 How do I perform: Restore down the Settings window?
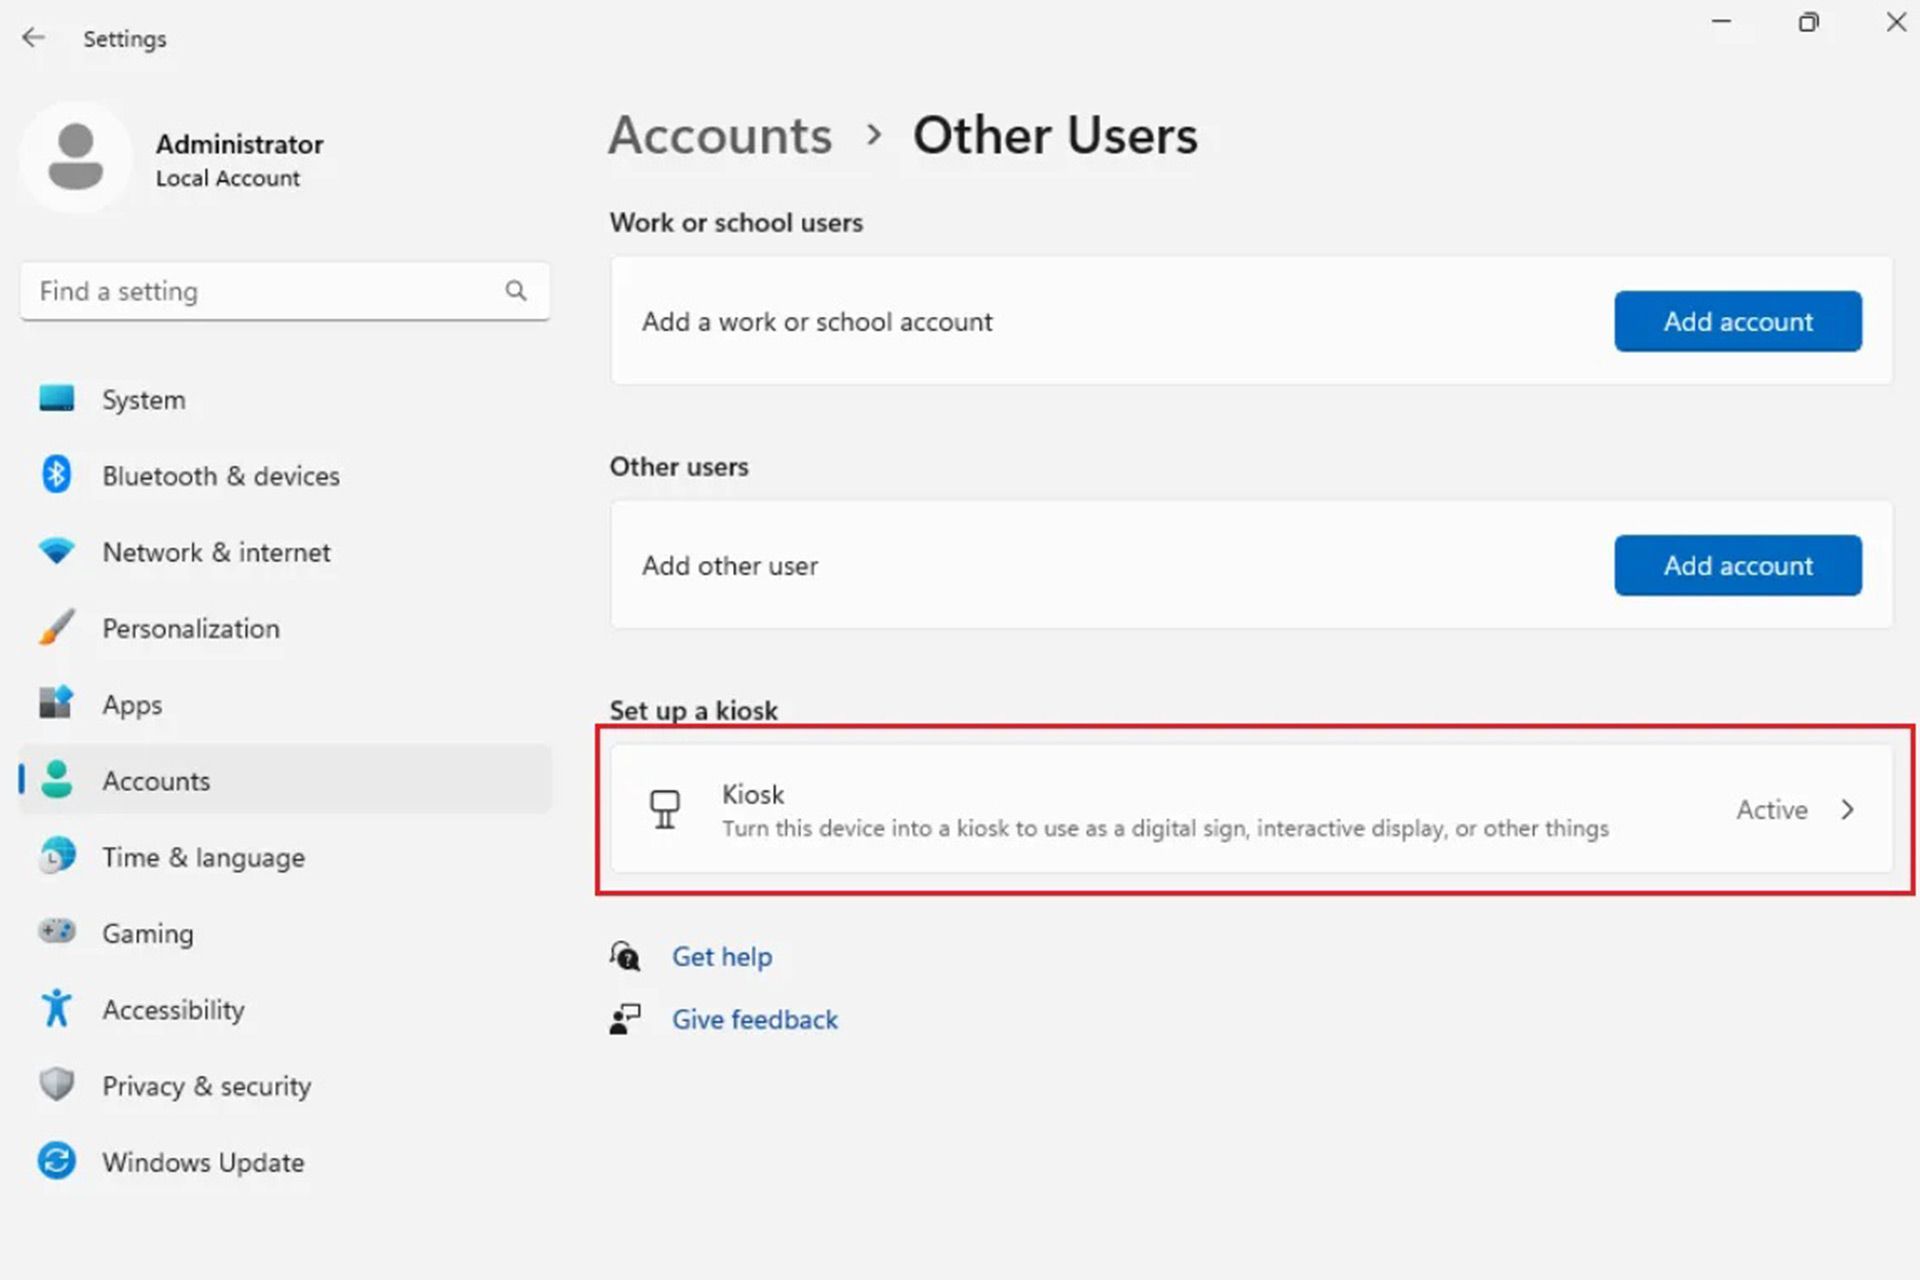coord(1808,21)
